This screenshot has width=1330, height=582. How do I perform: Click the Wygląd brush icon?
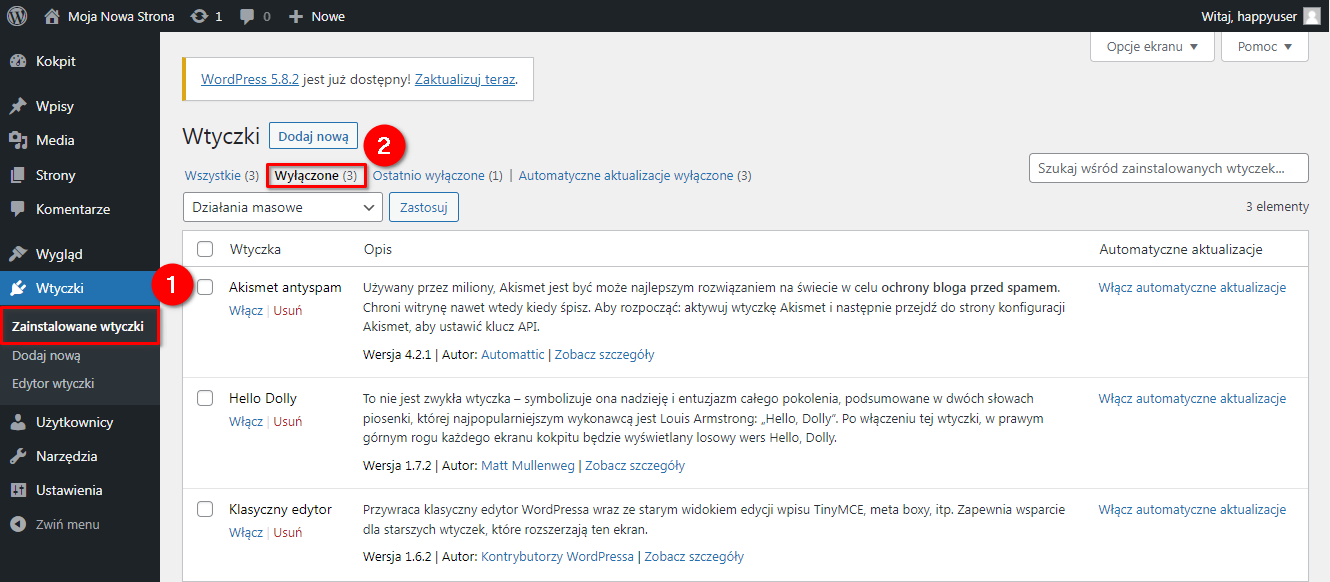click(x=17, y=254)
